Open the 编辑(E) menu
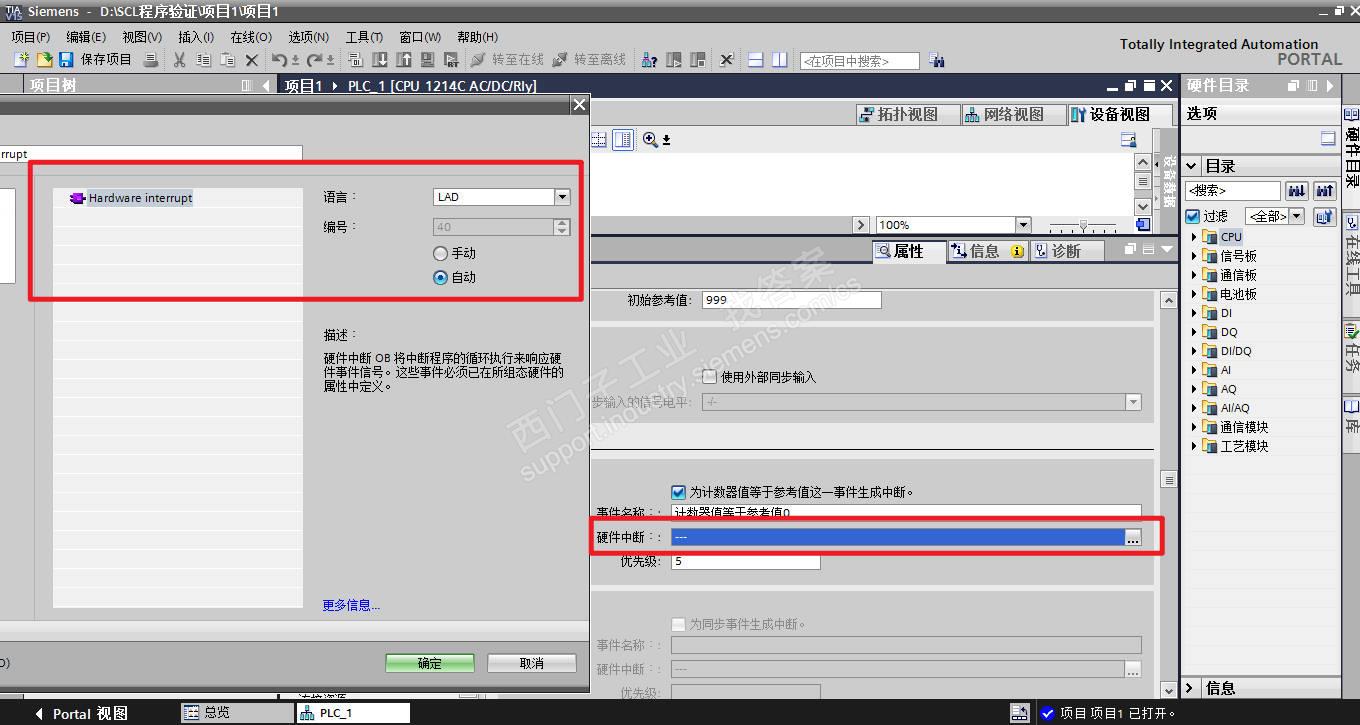Image resolution: width=1360 pixels, height=725 pixels. click(86, 37)
